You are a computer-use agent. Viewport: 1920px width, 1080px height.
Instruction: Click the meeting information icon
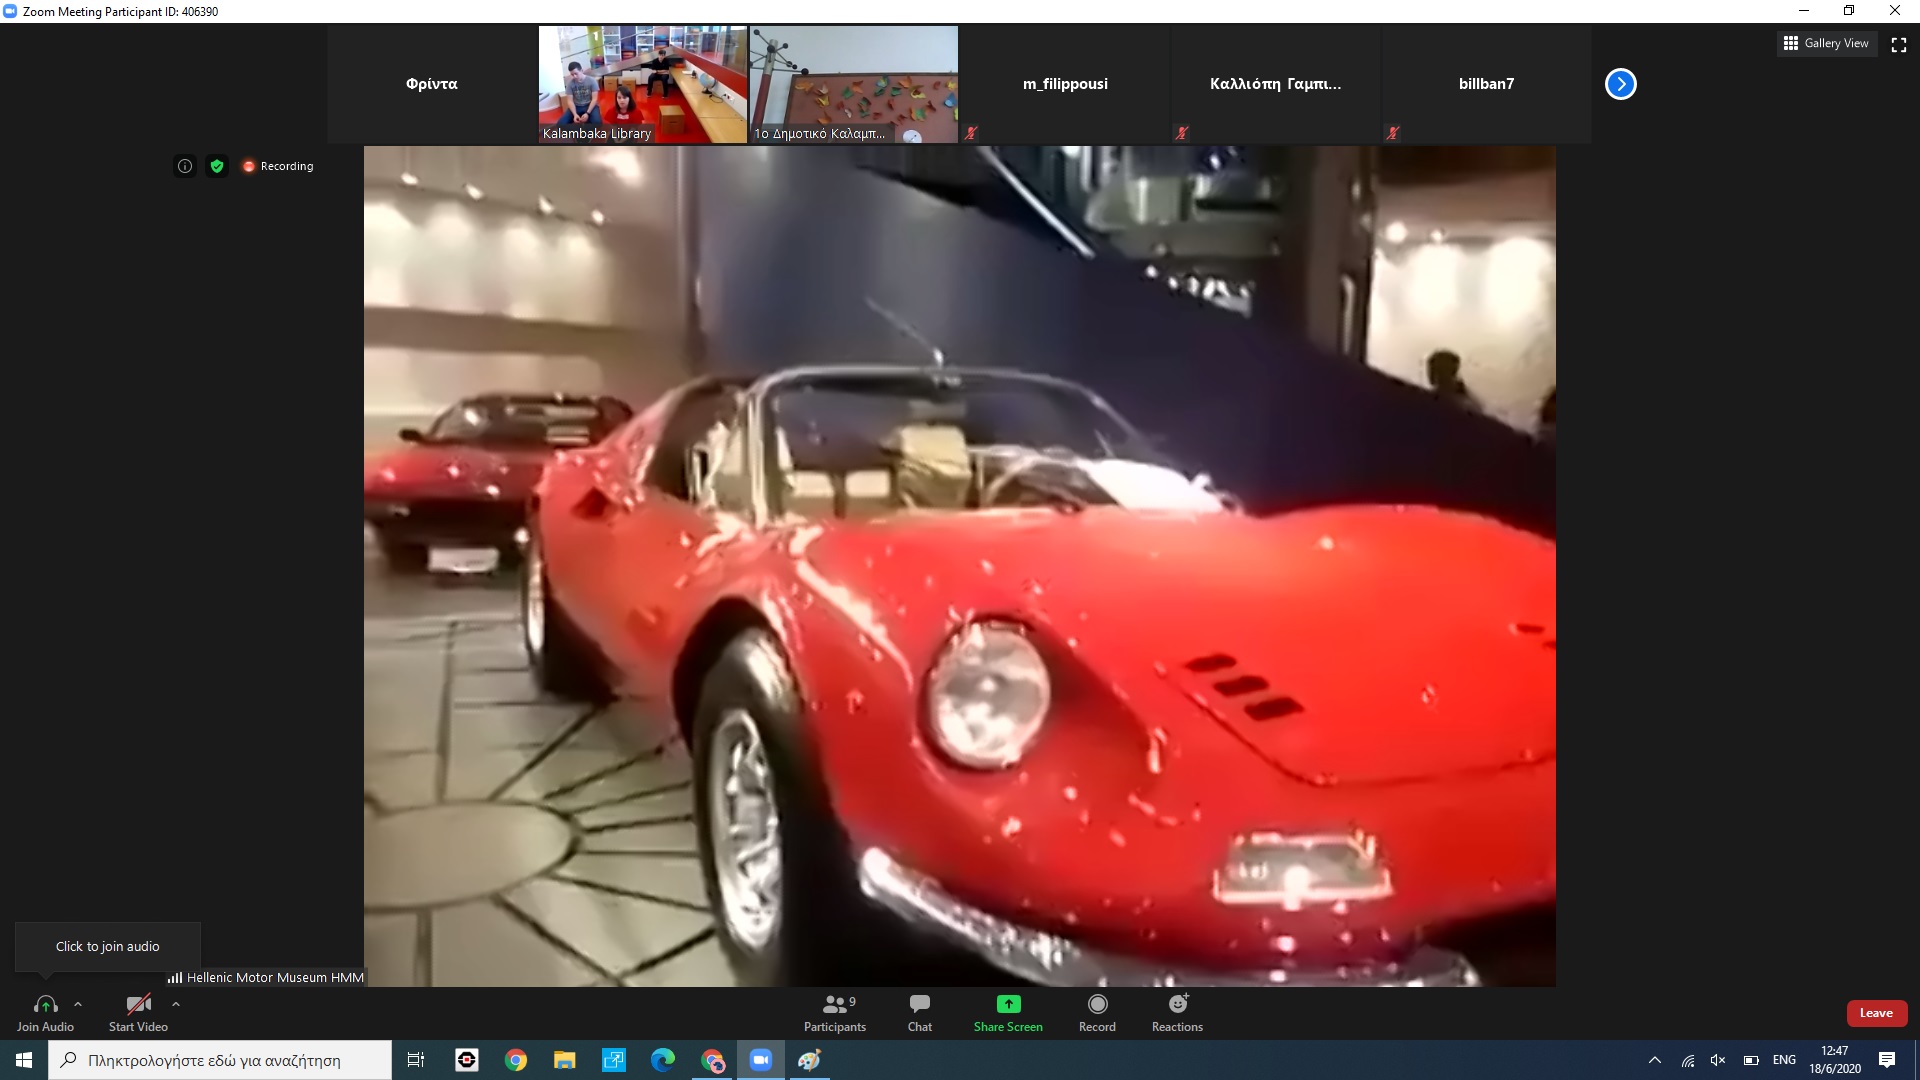tap(185, 166)
